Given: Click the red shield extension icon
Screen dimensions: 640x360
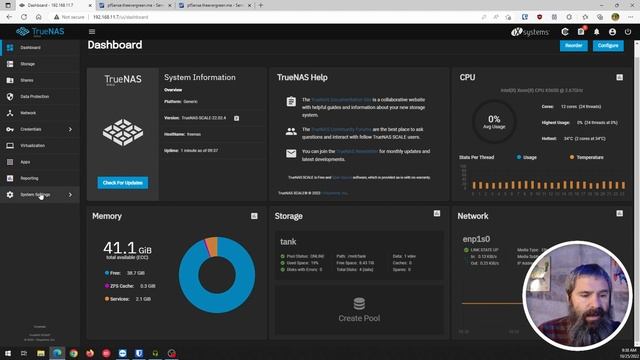Looking at the screenshot, I should [540, 17].
